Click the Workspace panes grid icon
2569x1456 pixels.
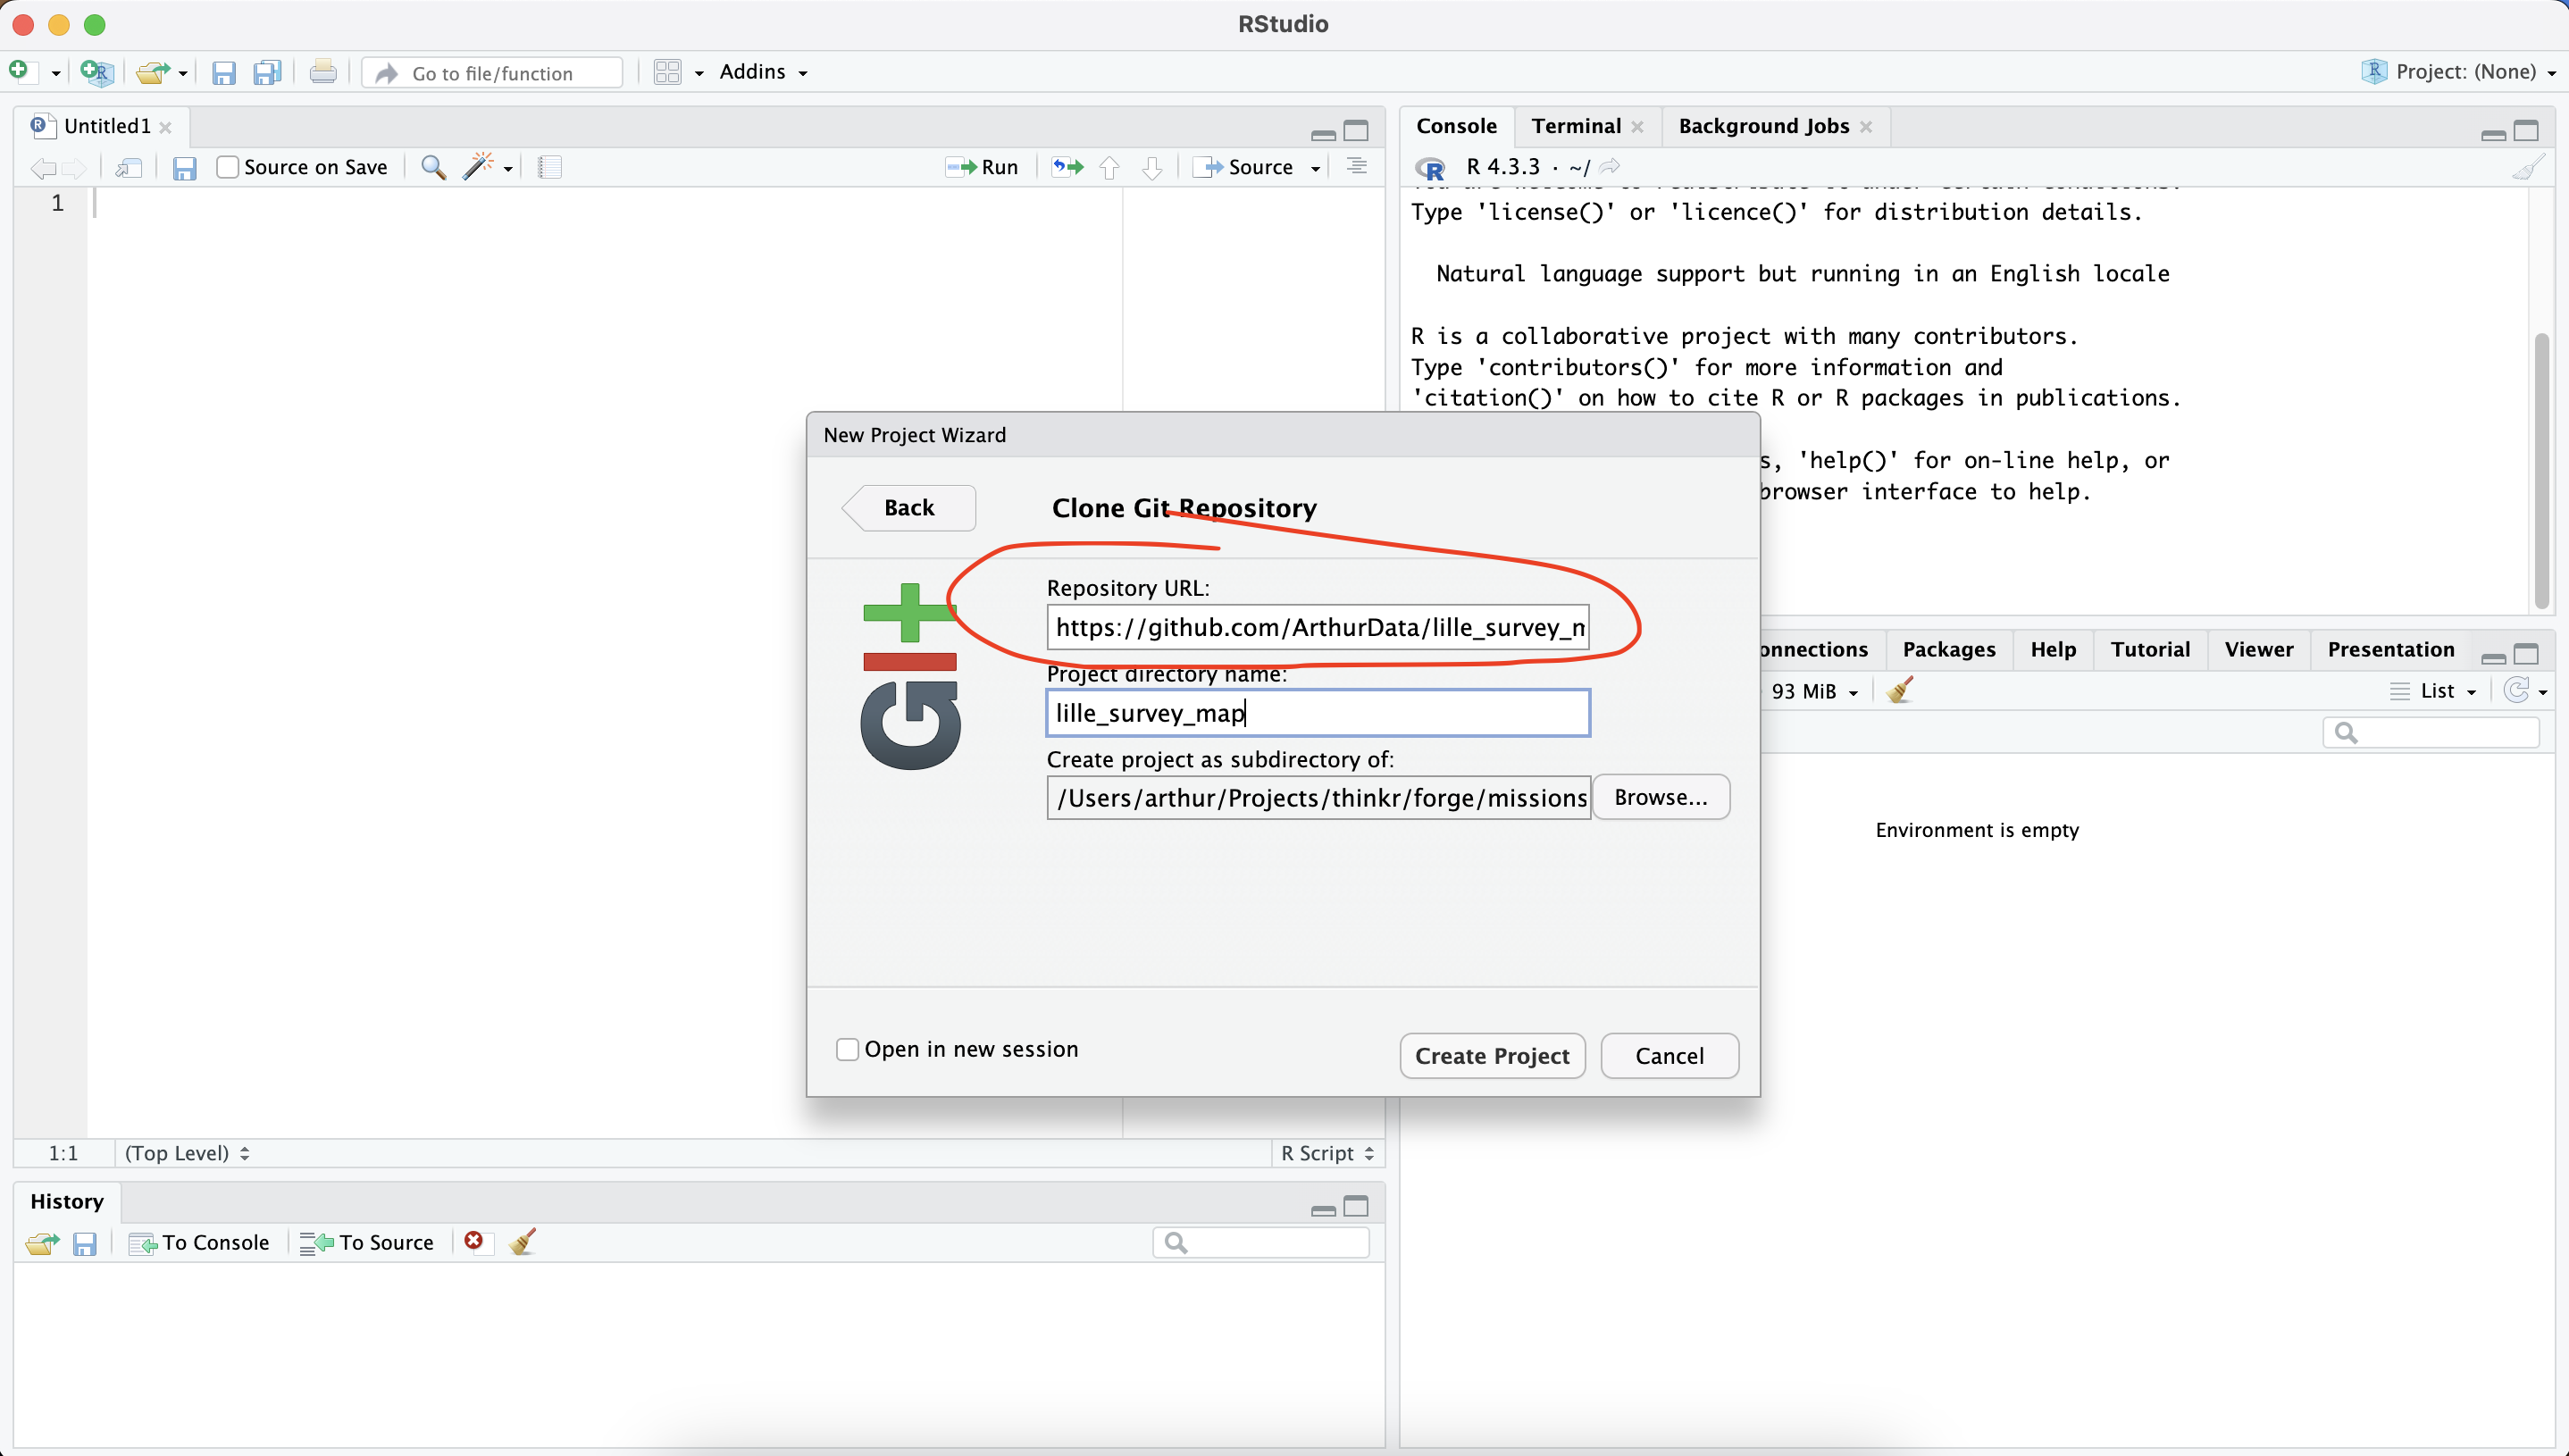[x=667, y=72]
